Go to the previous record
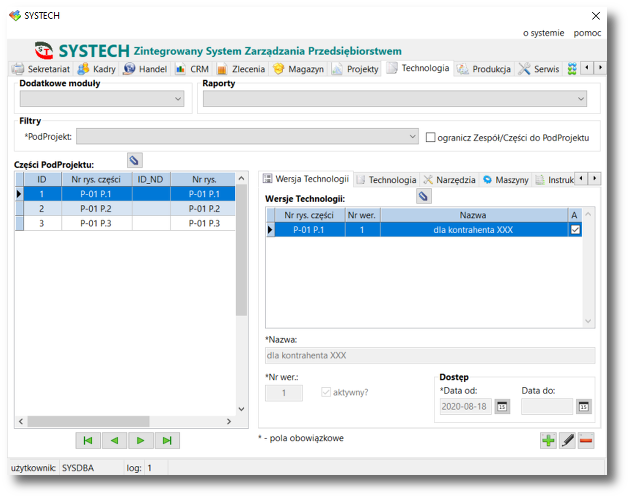 tap(114, 441)
